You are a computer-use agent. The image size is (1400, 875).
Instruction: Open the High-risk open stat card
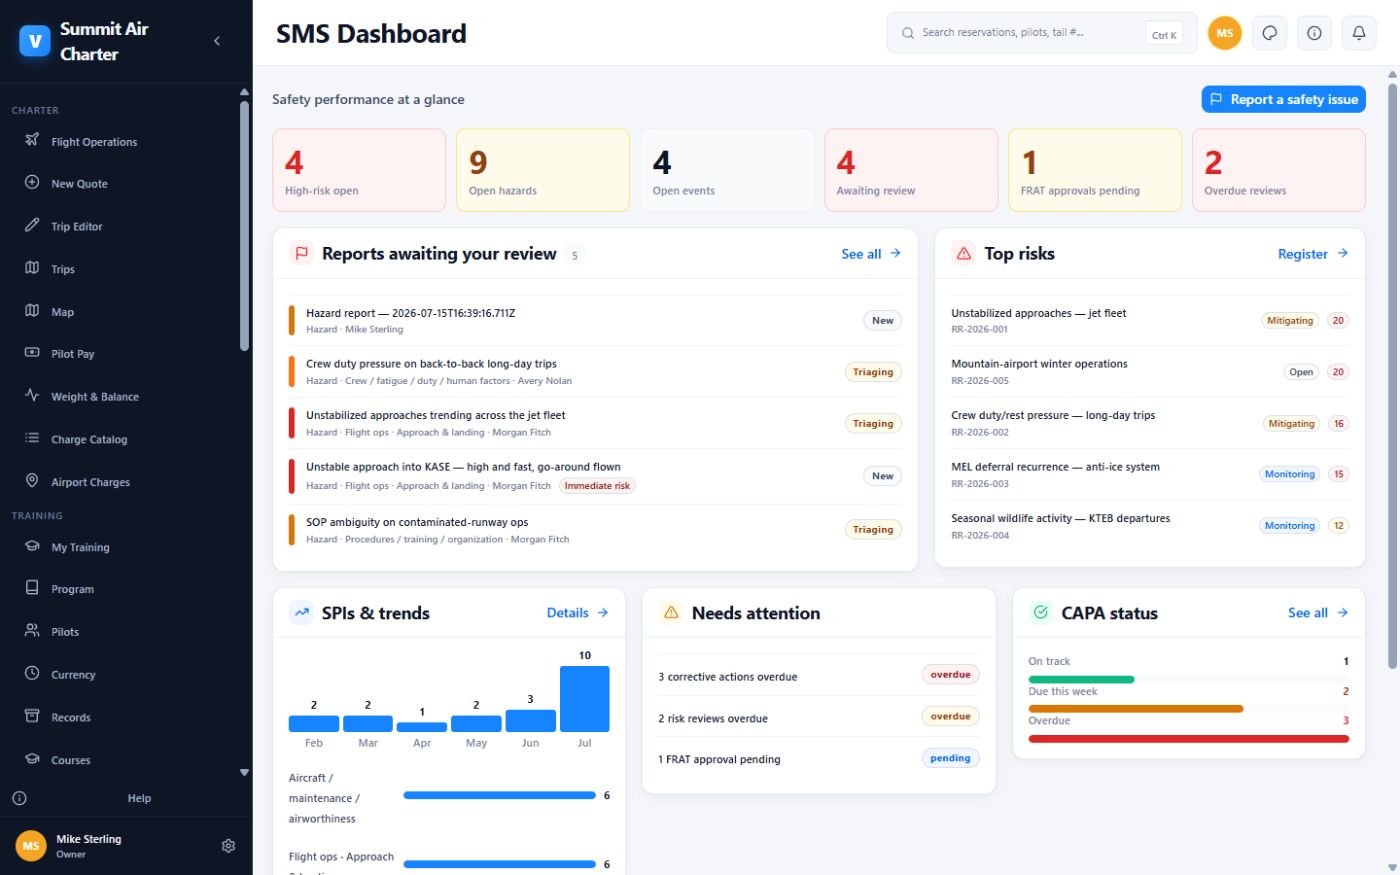[359, 170]
